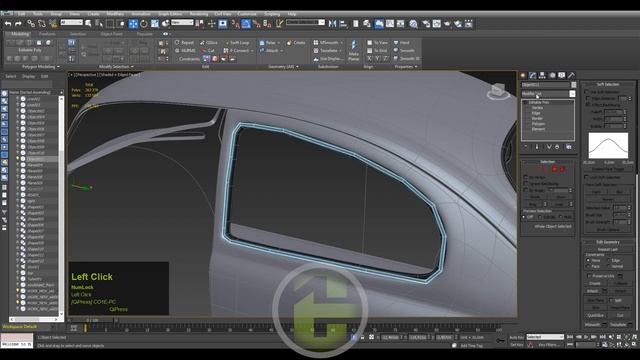Viewport: 640px width, 360px height.
Task: Click the Render Production teapot icon
Action: click(x=447, y=24)
